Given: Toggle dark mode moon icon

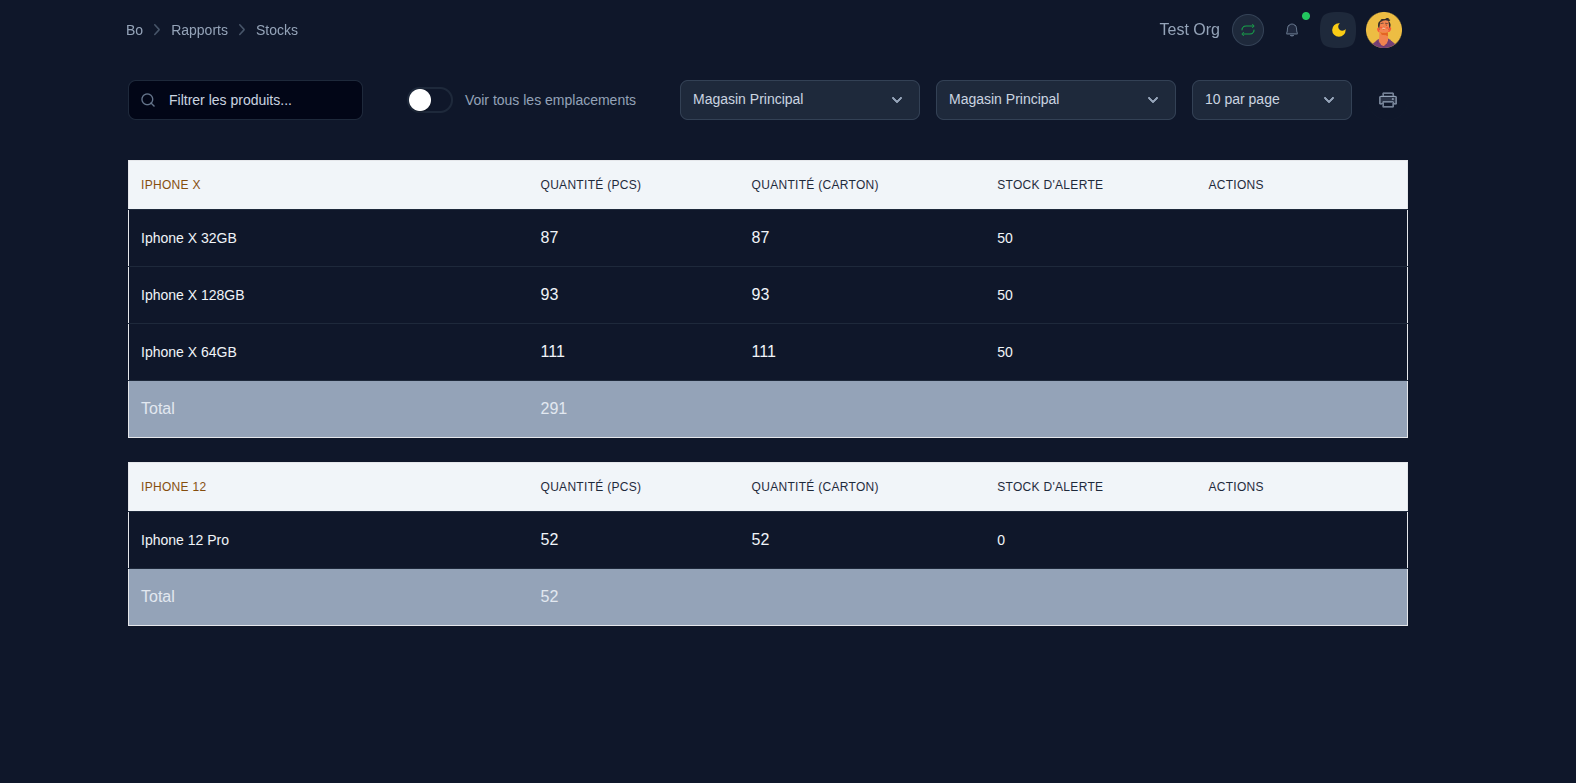Looking at the screenshot, I should tap(1338, 30).
